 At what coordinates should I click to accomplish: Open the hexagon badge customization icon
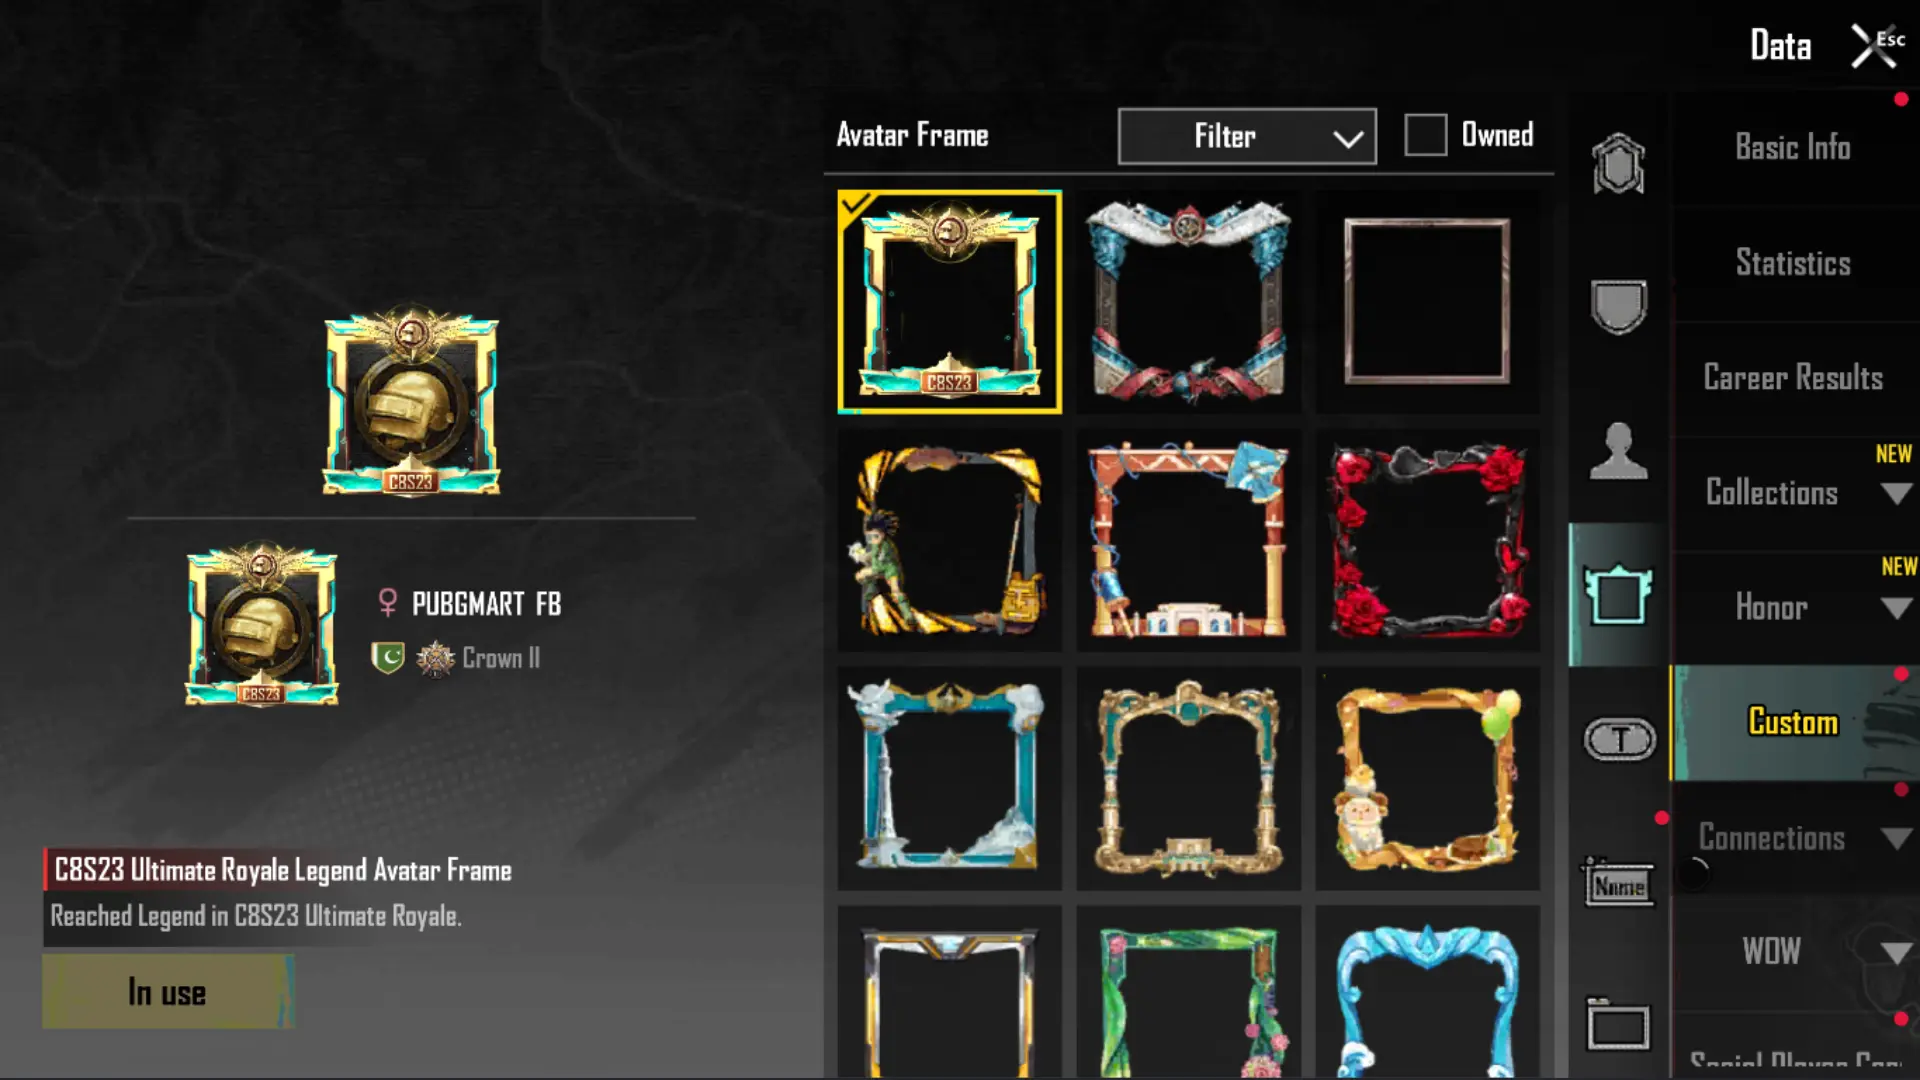click(x=1618, y=164)
